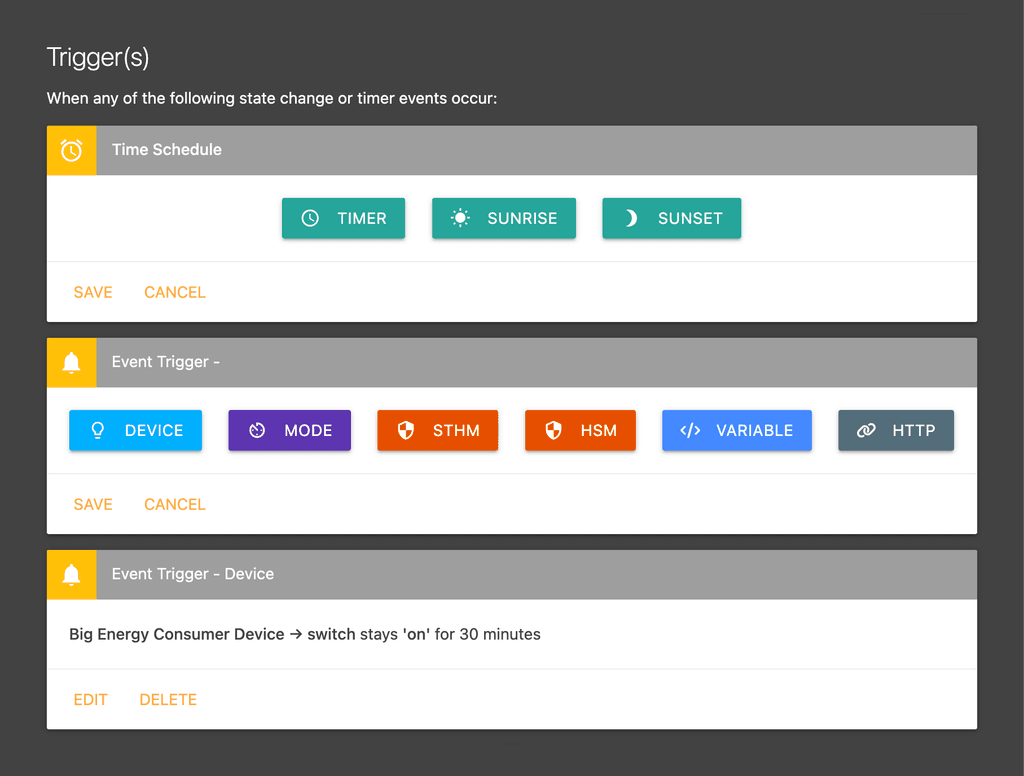Edit the Big Energy Consumer Device trigger

point(90,699)
